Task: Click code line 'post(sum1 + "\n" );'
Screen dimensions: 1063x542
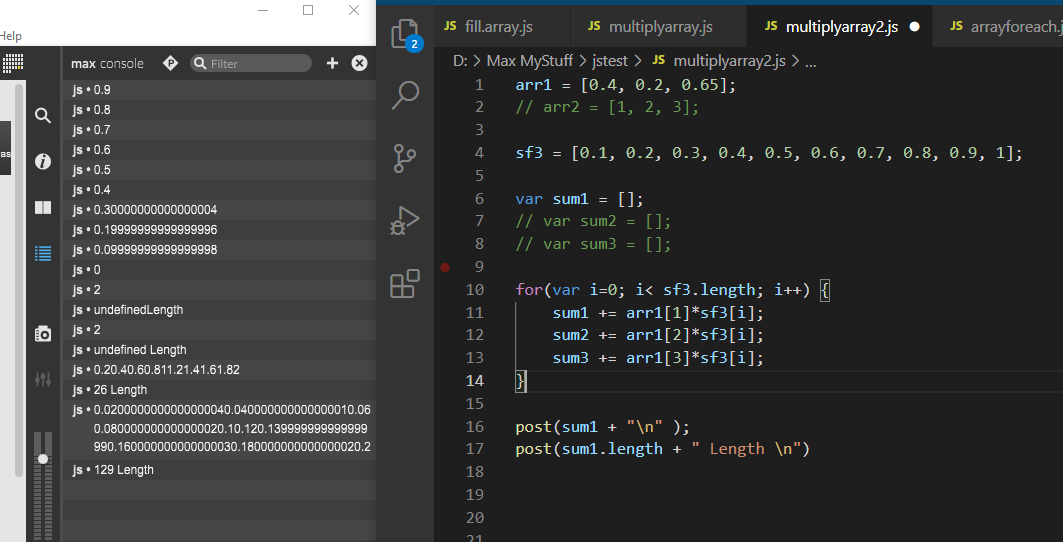Action: (x=602, y=427)
